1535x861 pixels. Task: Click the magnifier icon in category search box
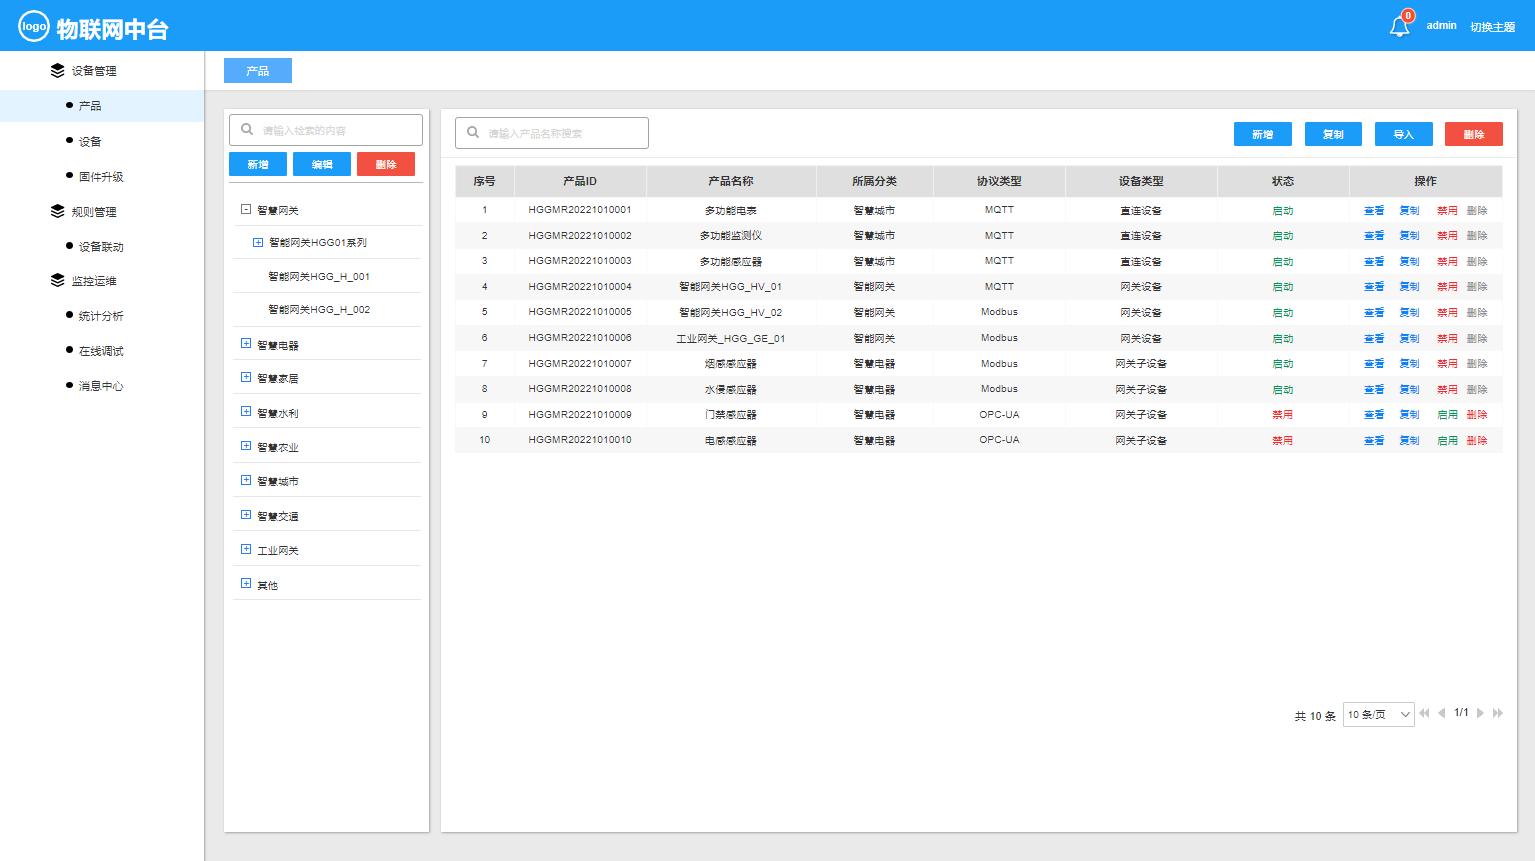pos(246,129)
